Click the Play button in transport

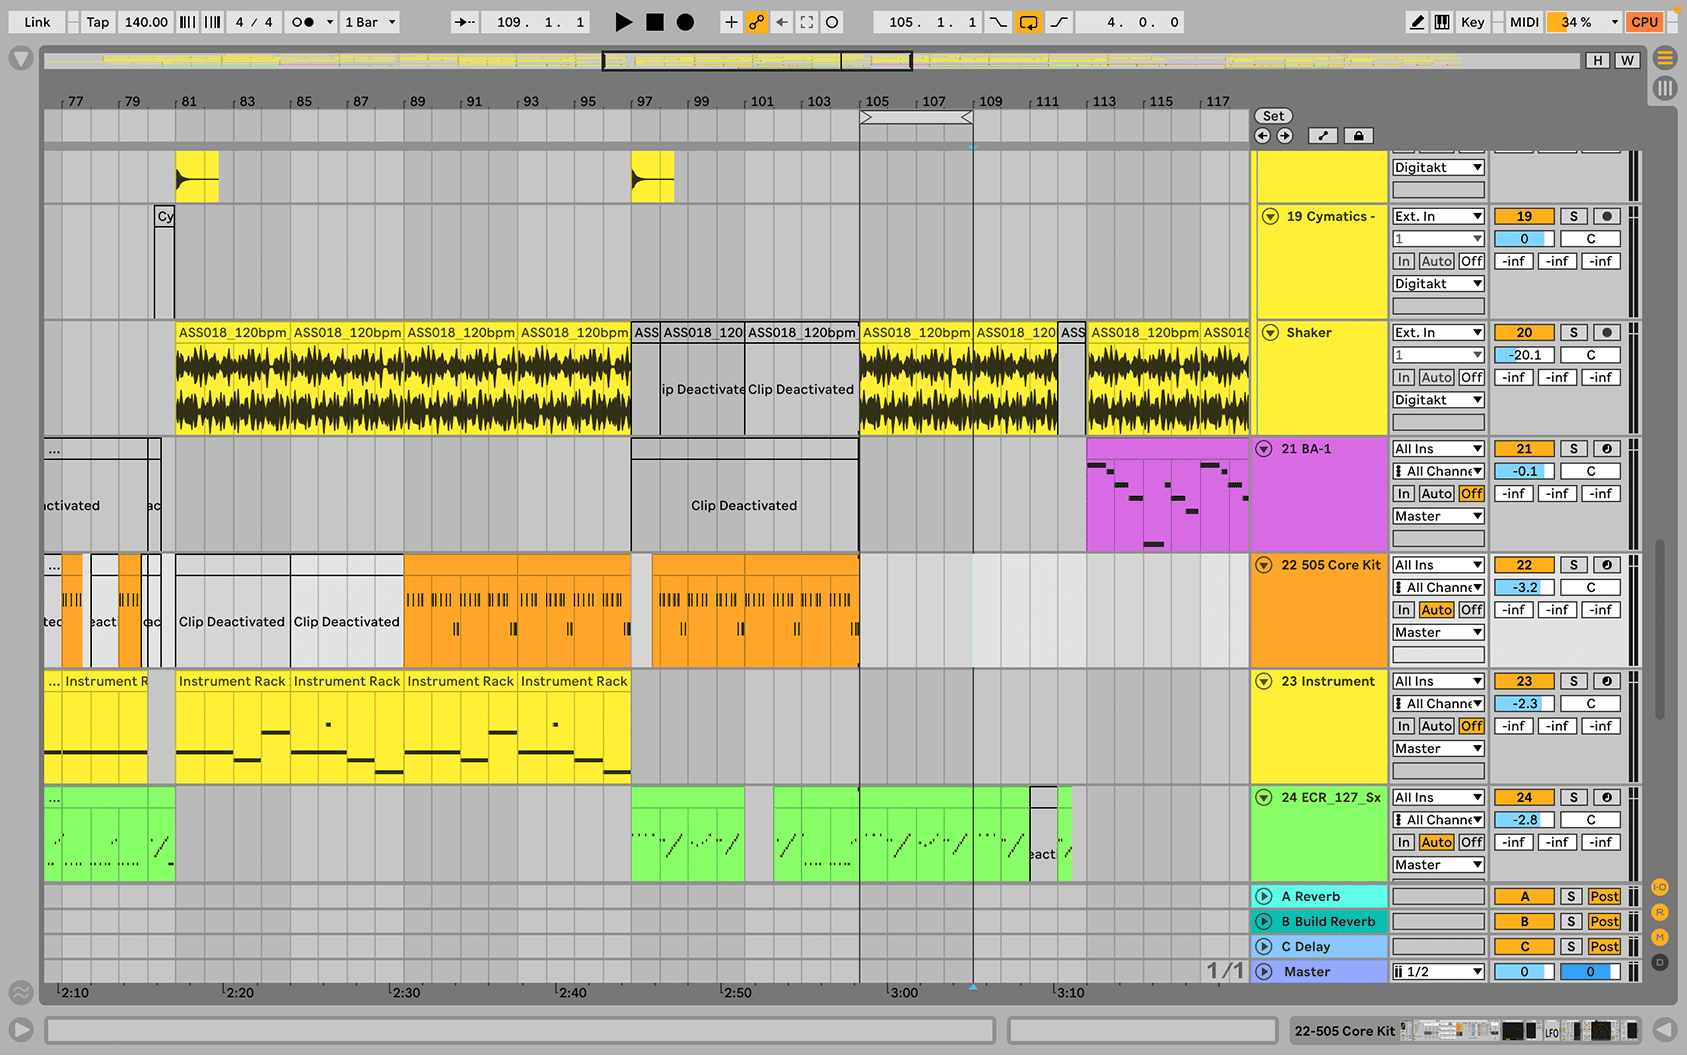coord(623,22)
